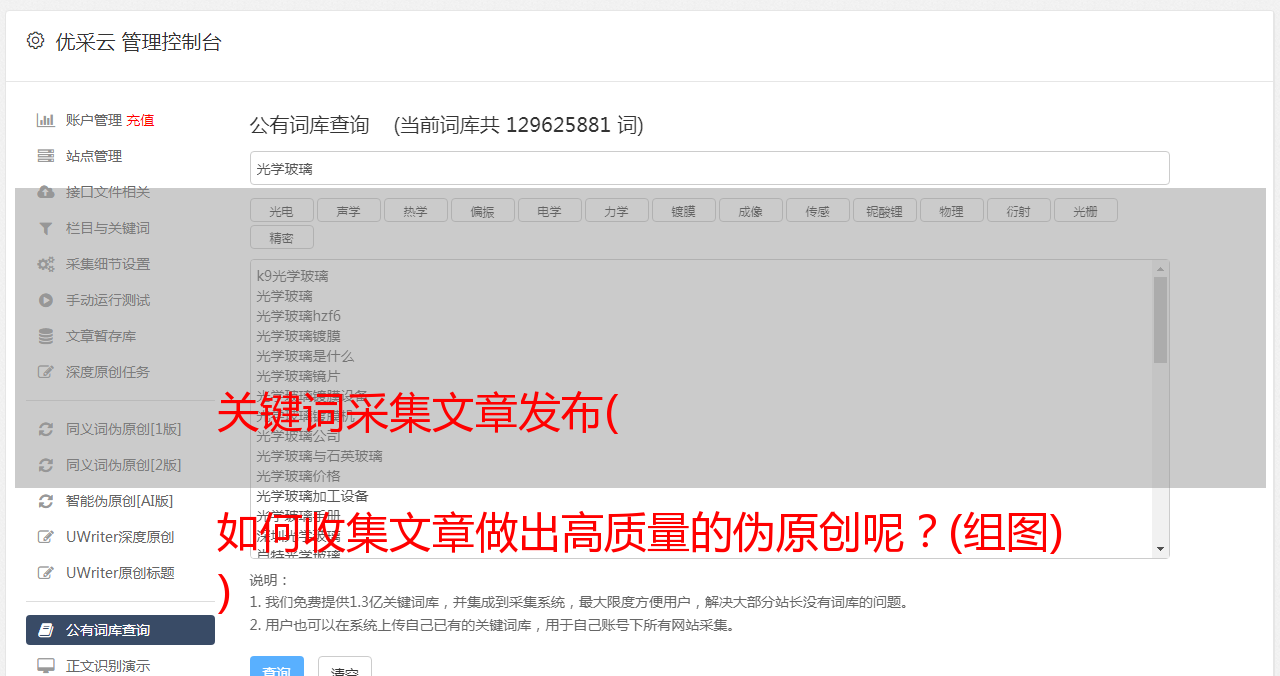Select the 文章暂存库 database icon
The image size is (1280, 676).
tap(46, 336)
